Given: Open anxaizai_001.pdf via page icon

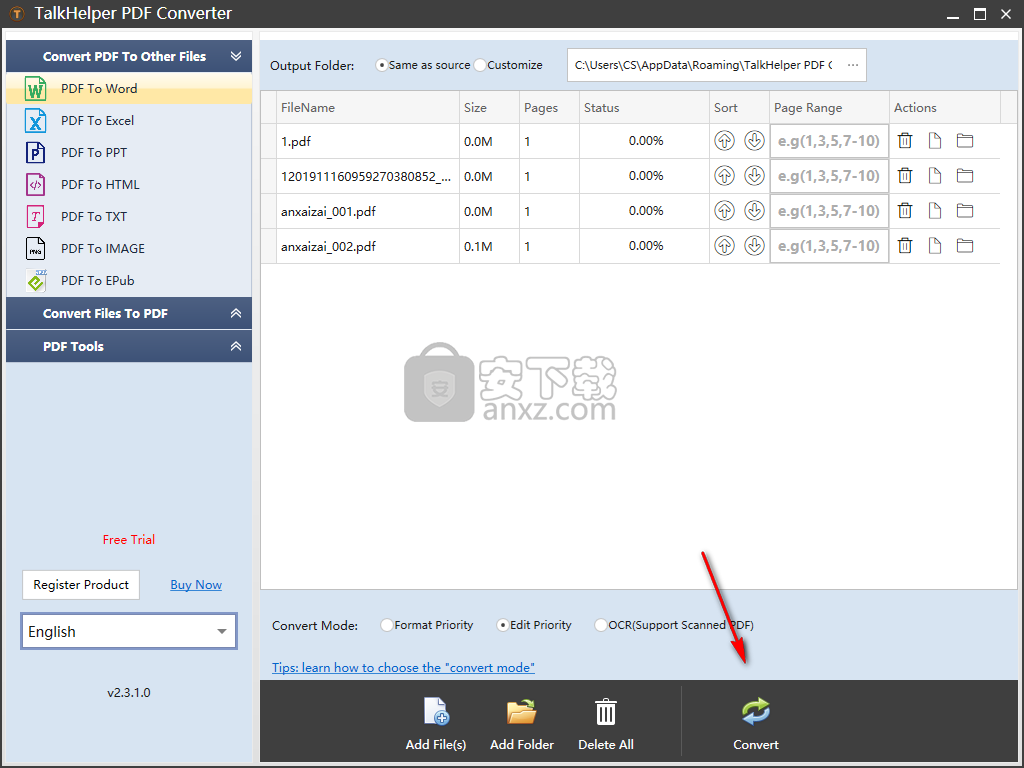Looking at the screenshot, I should pyautogui.click(x=935, y=210).
